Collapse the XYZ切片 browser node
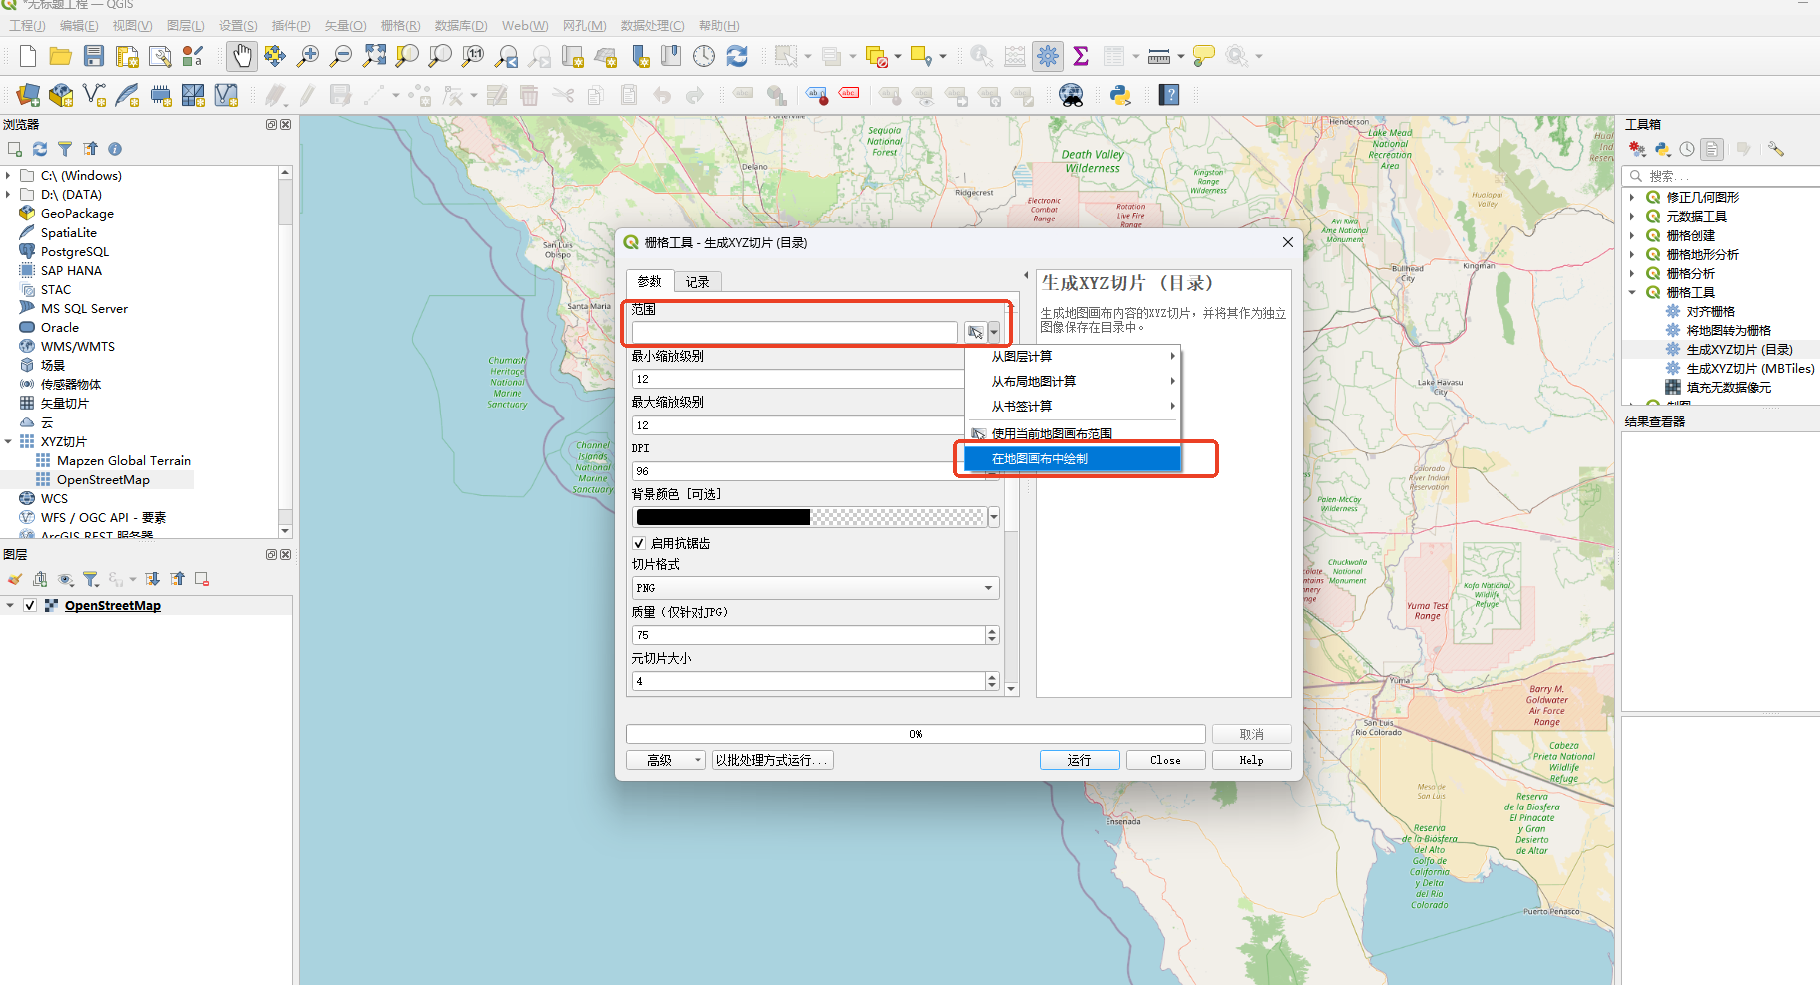The width and height of the screenshot is (1820, 985). [9, 441]
